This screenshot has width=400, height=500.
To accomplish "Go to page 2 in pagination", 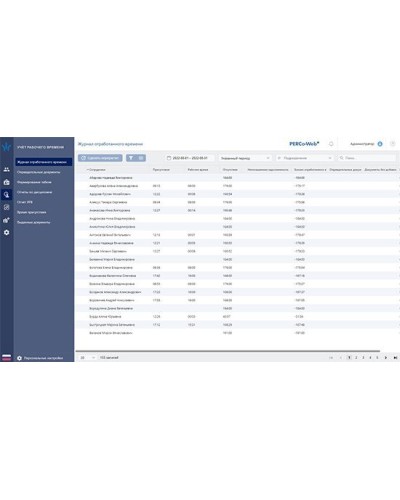I will coord(356,358).
